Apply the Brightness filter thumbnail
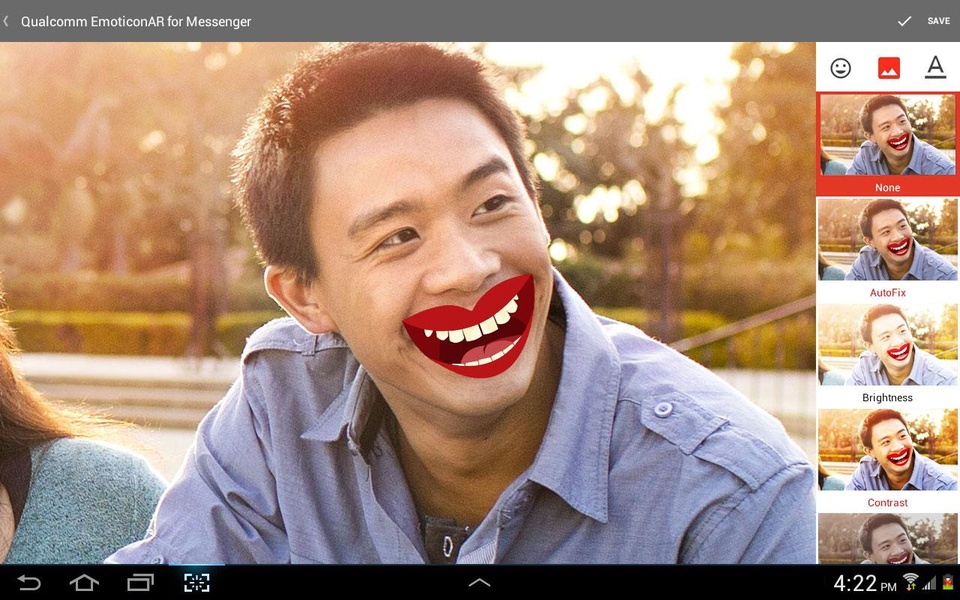 tap(888, 345)
